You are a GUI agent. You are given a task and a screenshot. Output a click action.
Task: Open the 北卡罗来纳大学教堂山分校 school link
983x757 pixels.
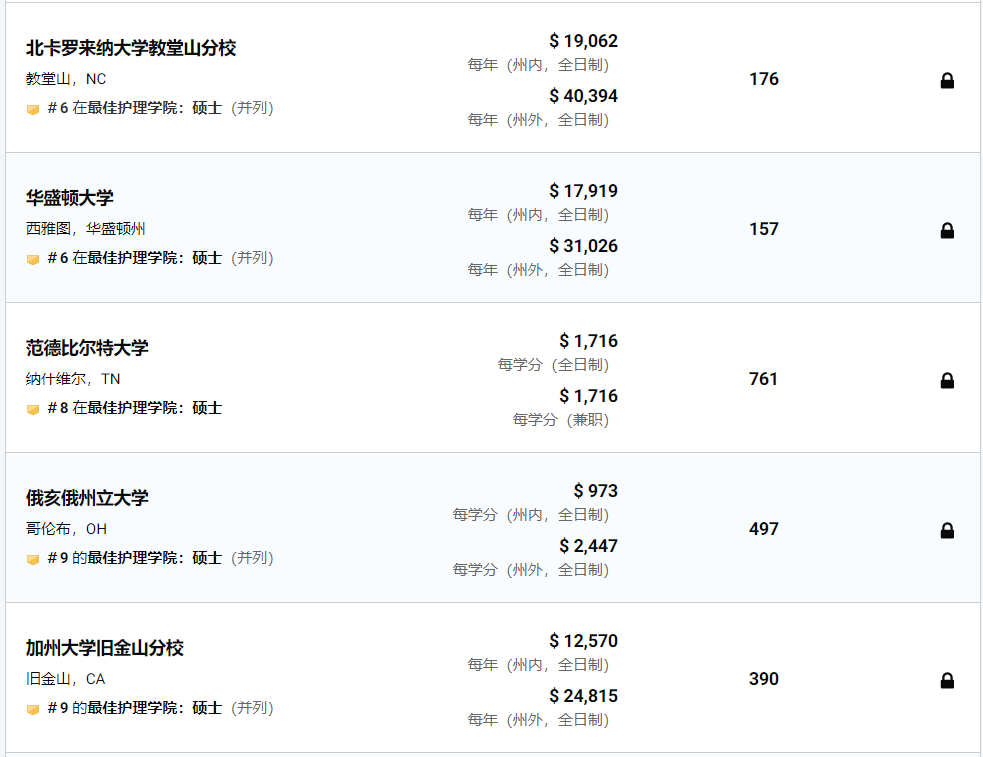tap(131, 48)
